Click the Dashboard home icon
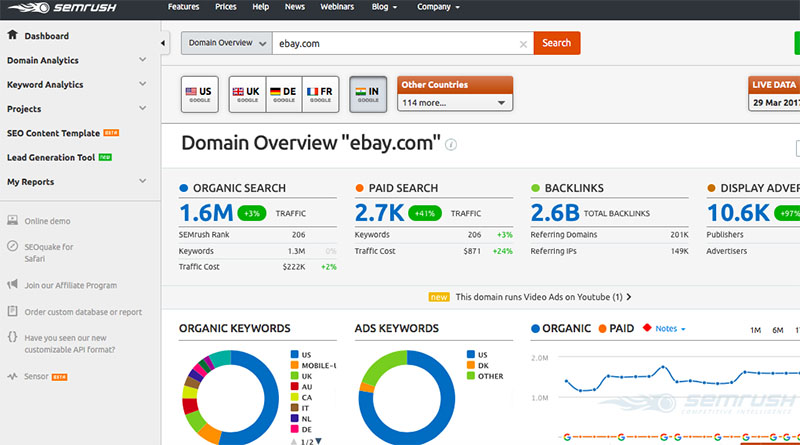Image resolution: width=800 pixels, height=445 pixels. 13,36
